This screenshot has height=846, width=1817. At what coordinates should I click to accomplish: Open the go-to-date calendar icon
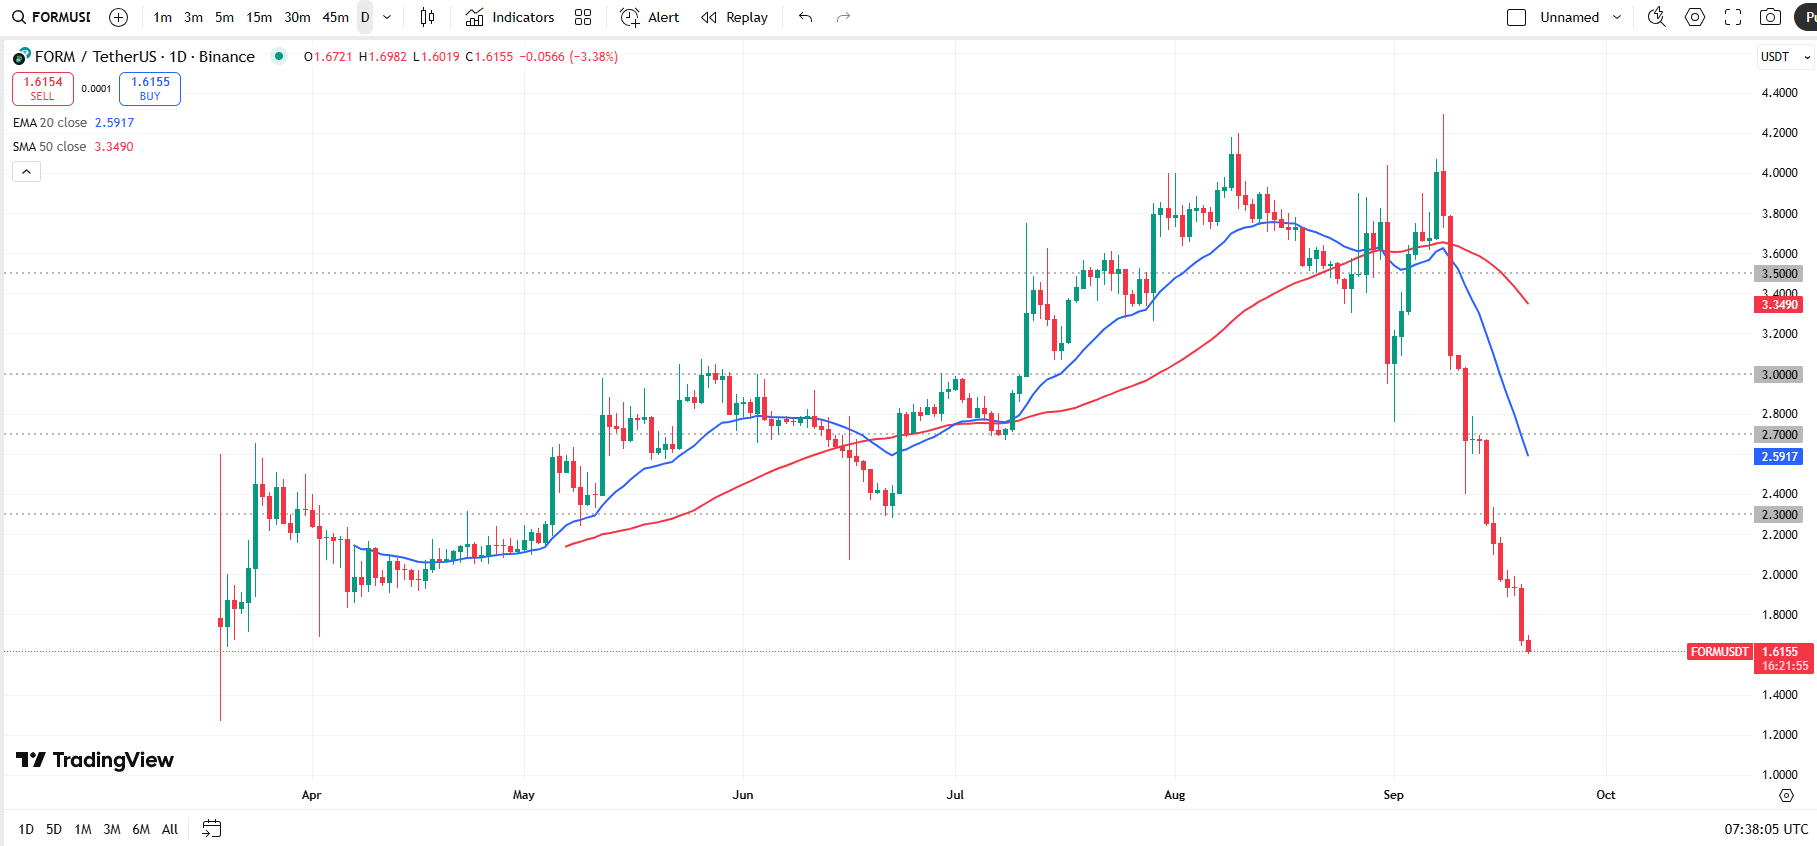[x=211, y=829]
